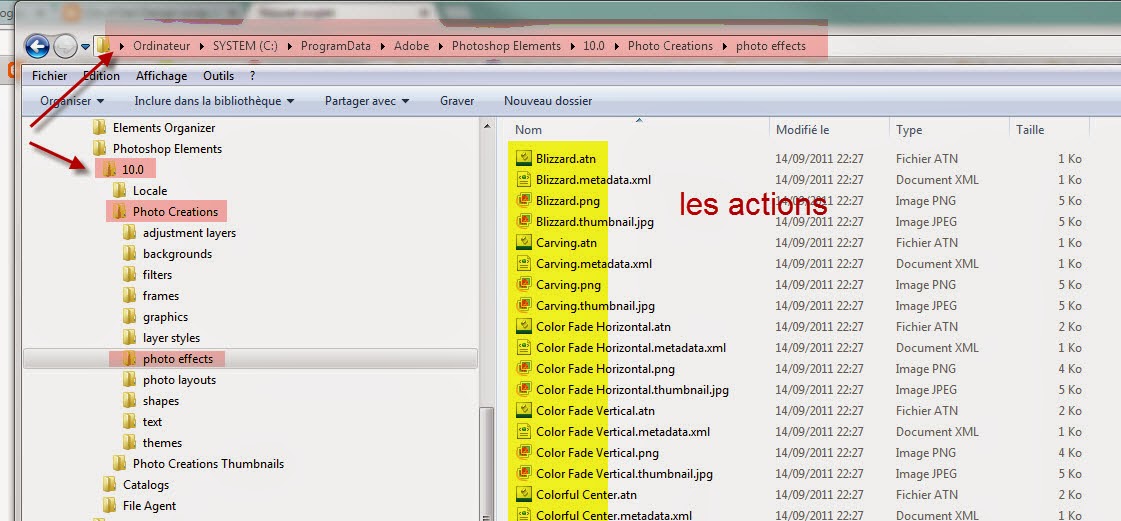
Task: Click SYSTEM (C:) in the address breadcrumb
Action: [245, 46]
